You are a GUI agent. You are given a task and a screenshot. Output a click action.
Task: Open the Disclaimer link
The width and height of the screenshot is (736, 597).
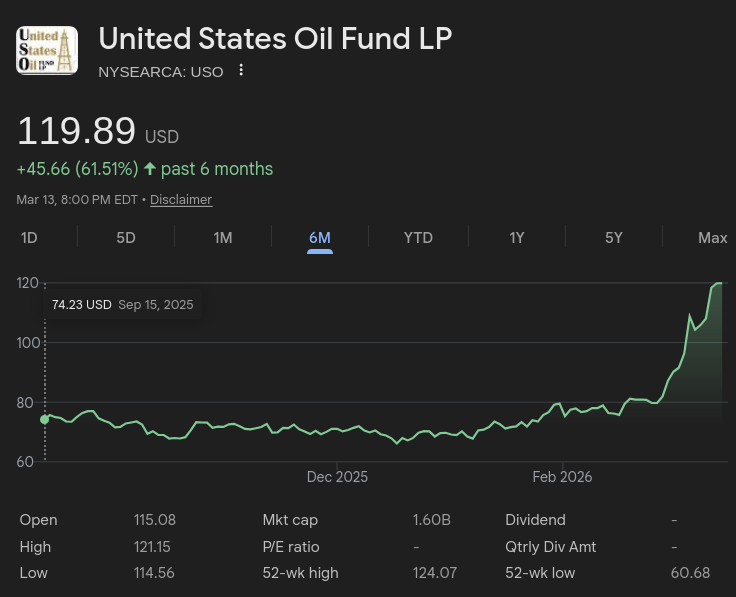(x=181, y=200)
